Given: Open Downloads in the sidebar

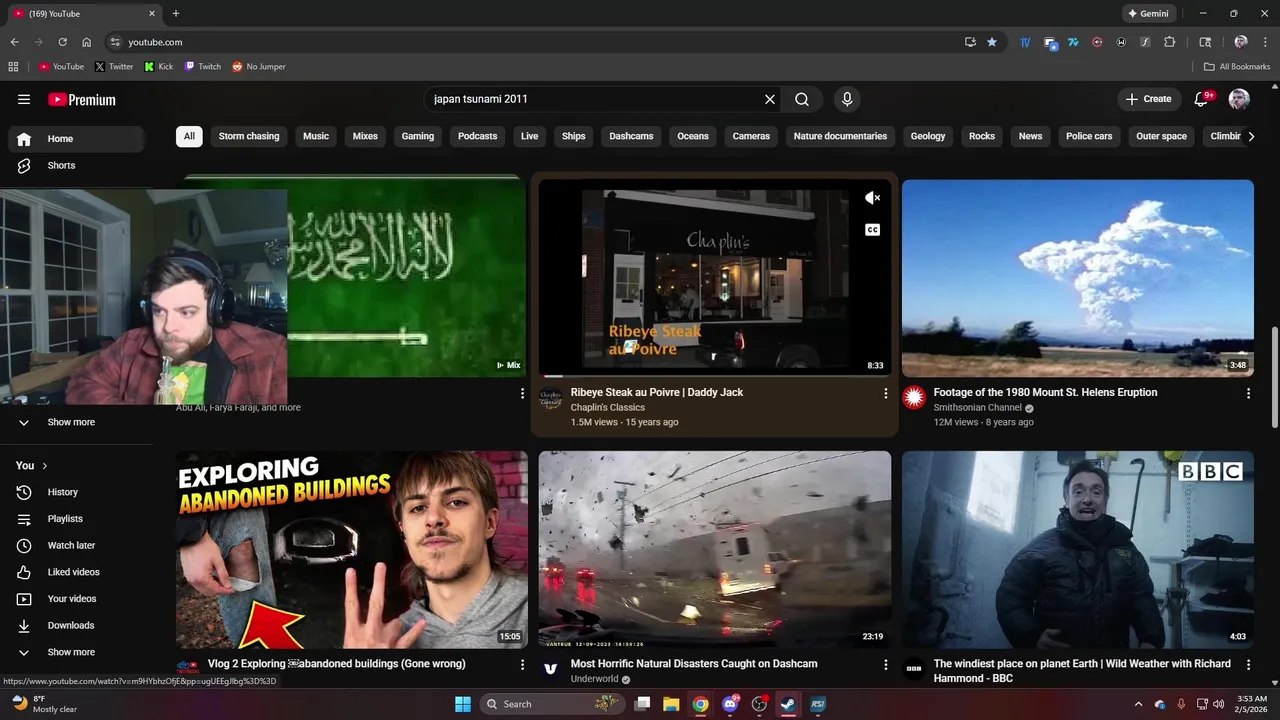Looking at the screenshot, I should [x=76, y=626].
